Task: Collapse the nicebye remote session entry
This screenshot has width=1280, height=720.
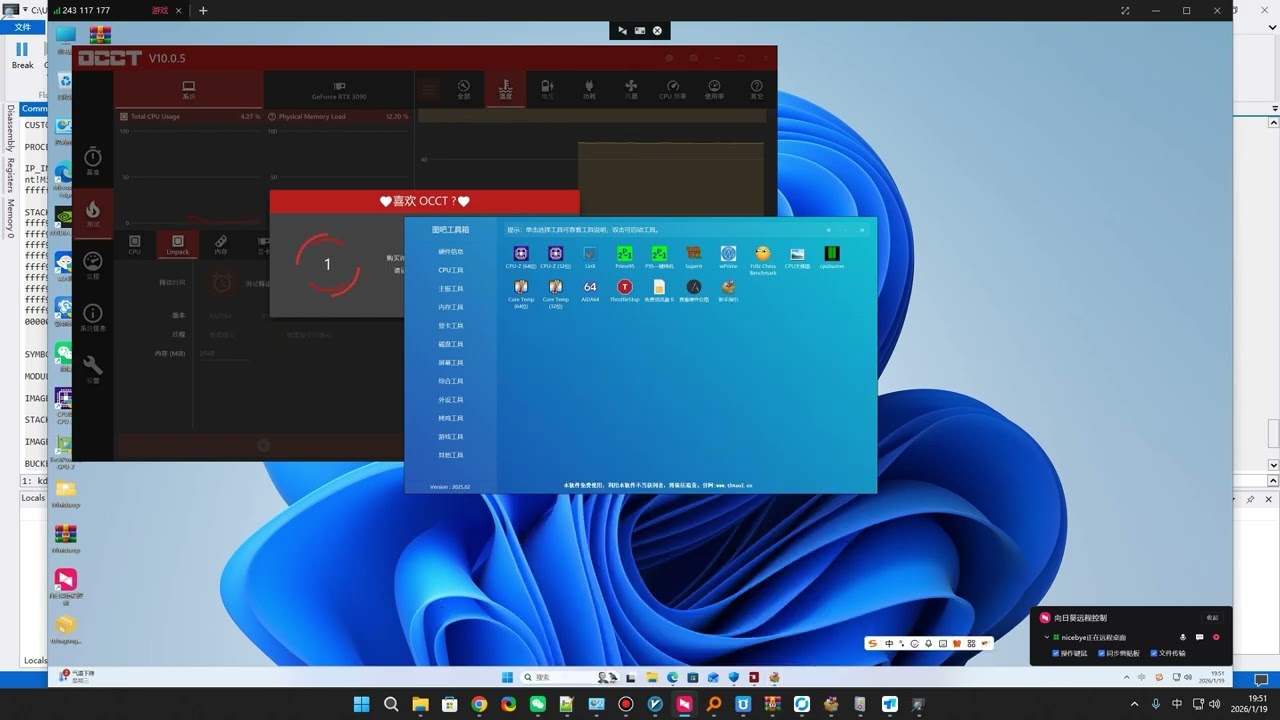Action: point(1047,637)
